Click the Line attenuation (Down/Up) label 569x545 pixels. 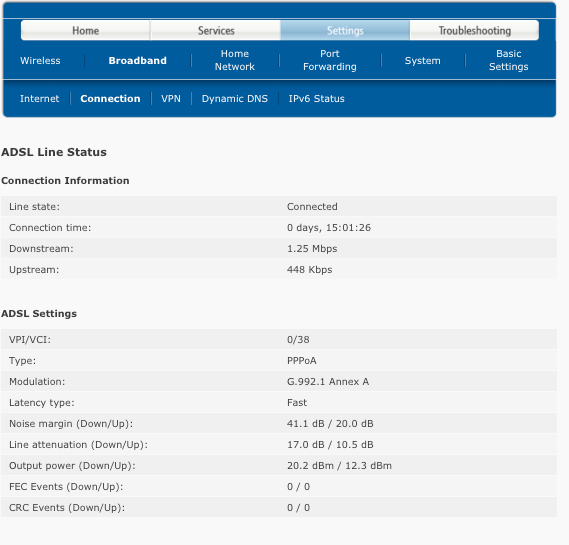tap(78, 445)
